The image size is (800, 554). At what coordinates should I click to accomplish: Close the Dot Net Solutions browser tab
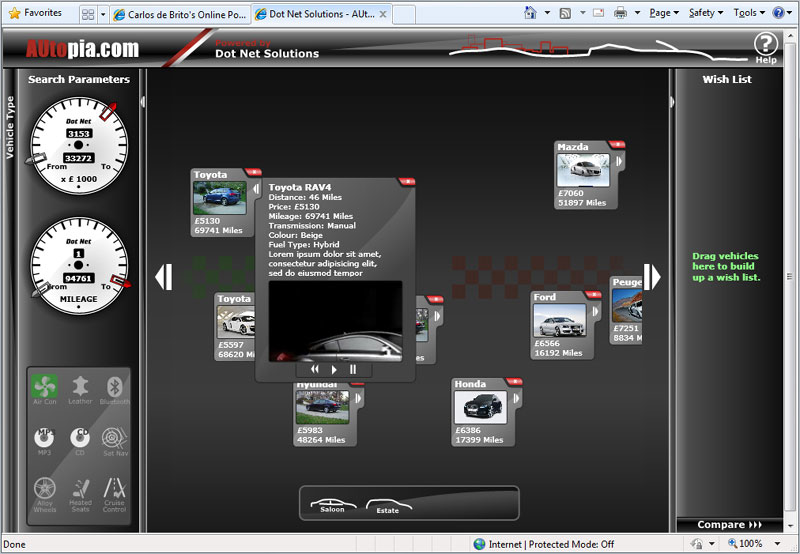point(383,14)
